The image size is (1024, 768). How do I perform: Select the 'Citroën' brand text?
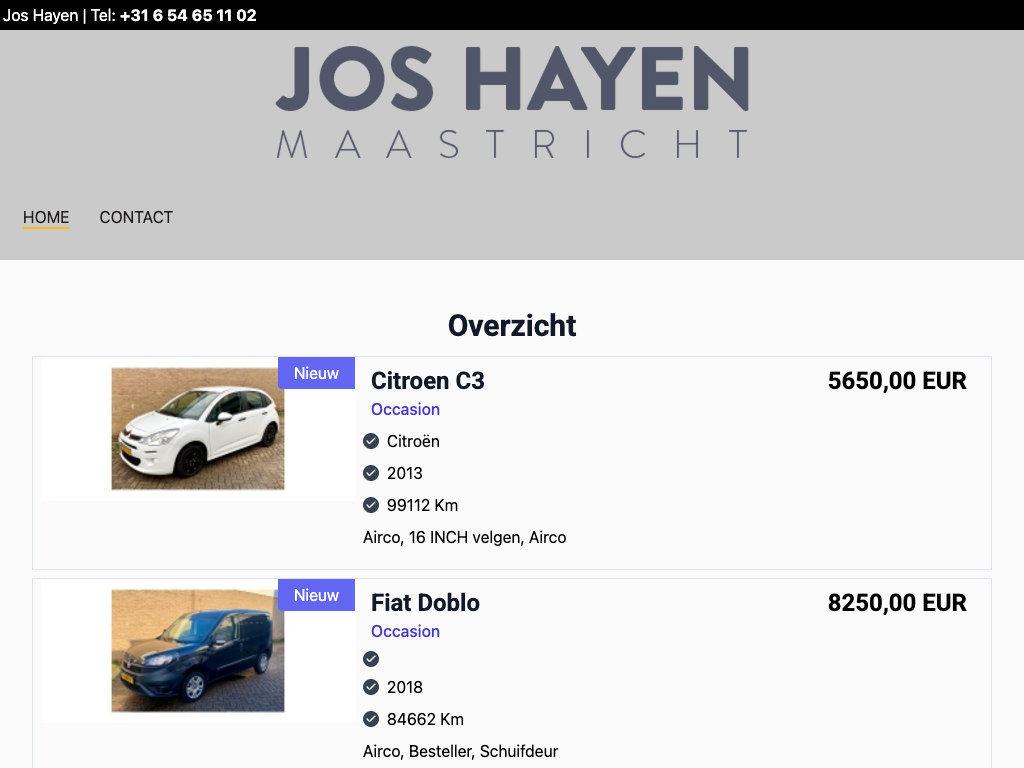(413, 441)
